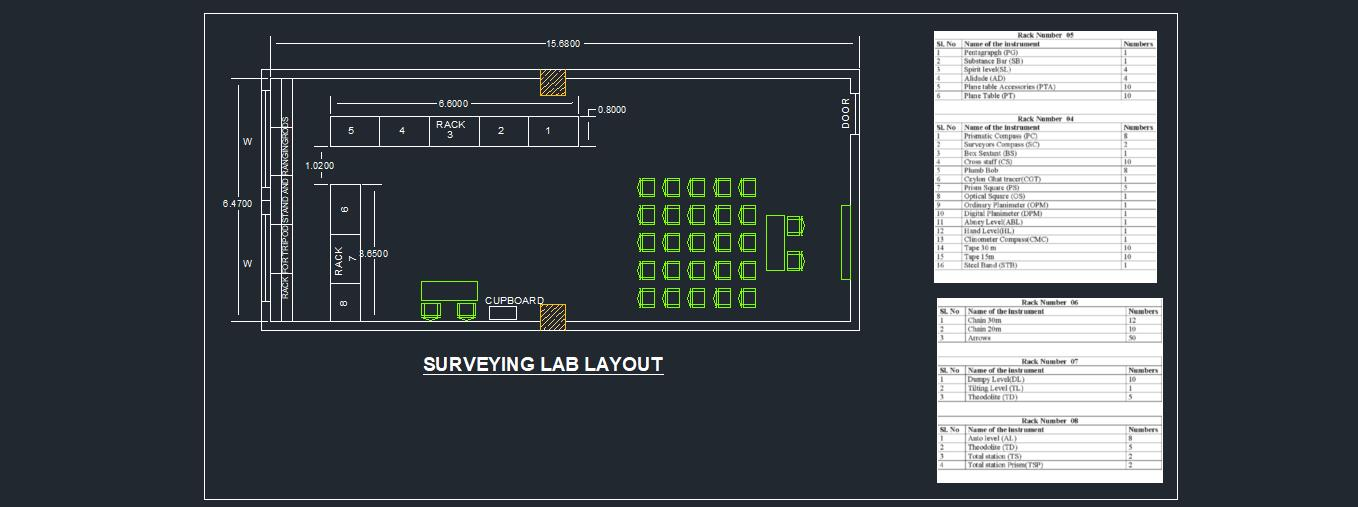This screenshot has height=507, width=1358.
Task: Select the Rack Number 06 table heading
Action: click(x=1049, y=302)
